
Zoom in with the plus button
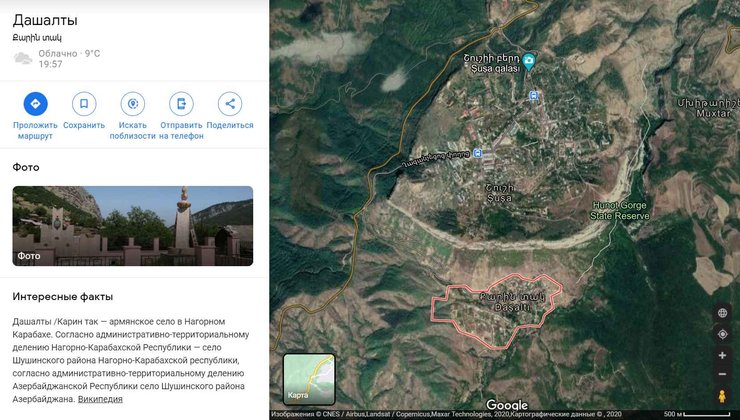click(x=722, y=355)
